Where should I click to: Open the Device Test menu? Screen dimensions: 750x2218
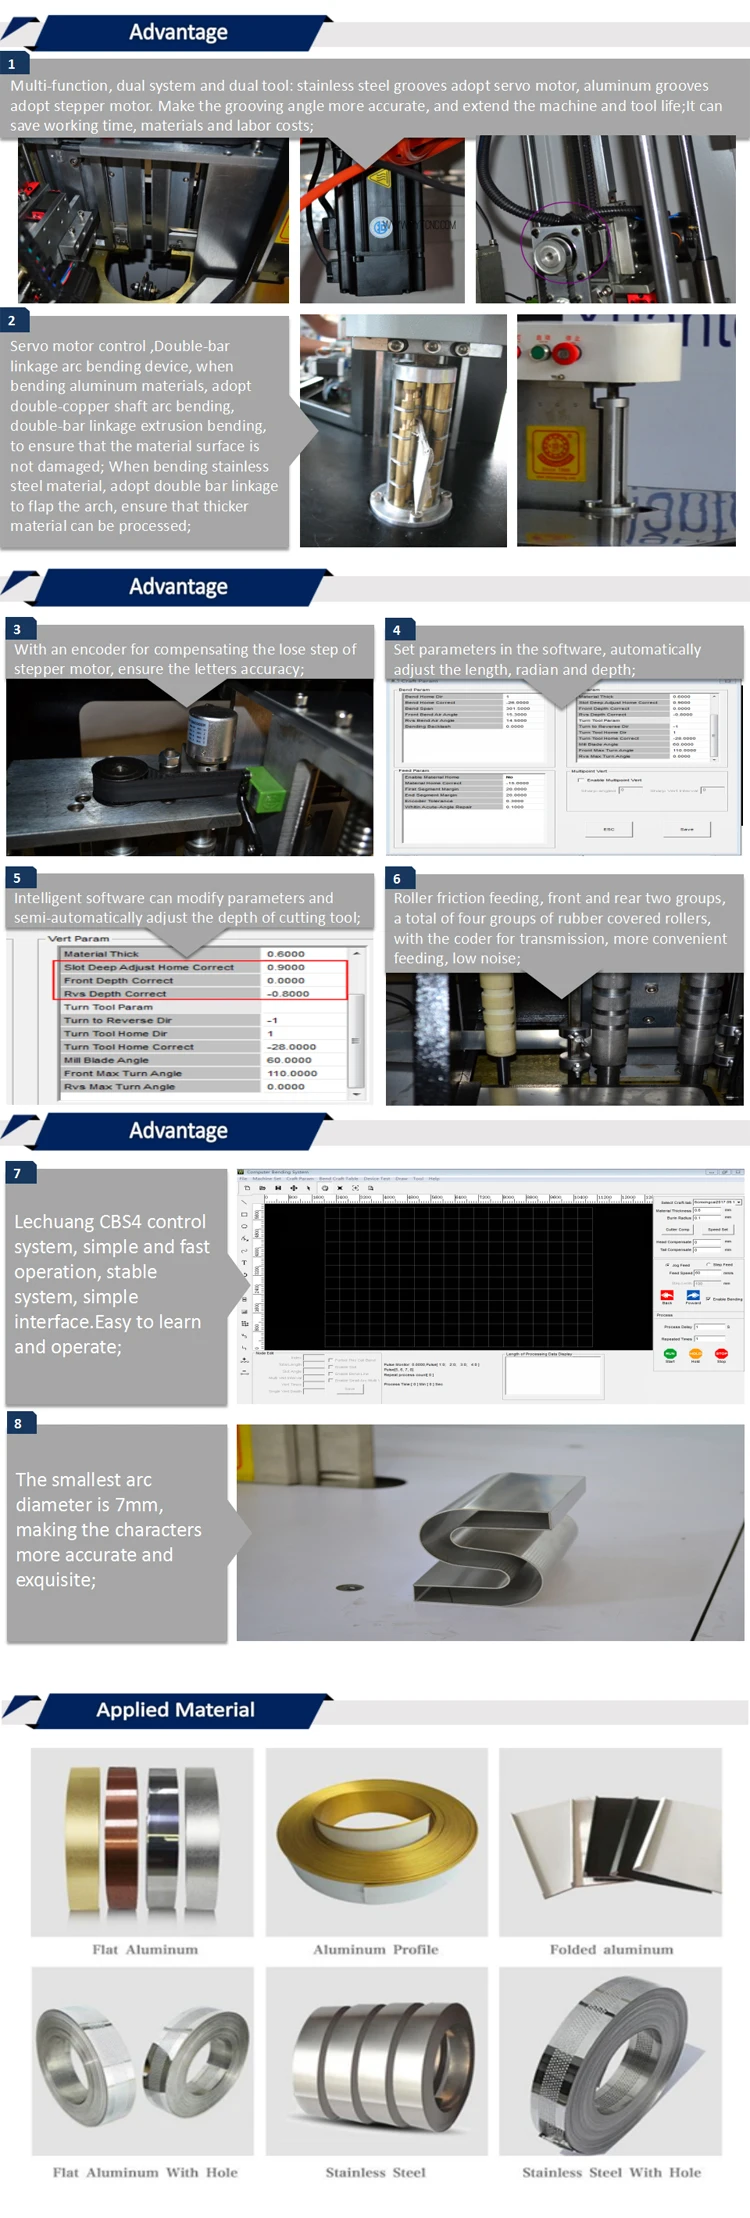click(377, 1179)
